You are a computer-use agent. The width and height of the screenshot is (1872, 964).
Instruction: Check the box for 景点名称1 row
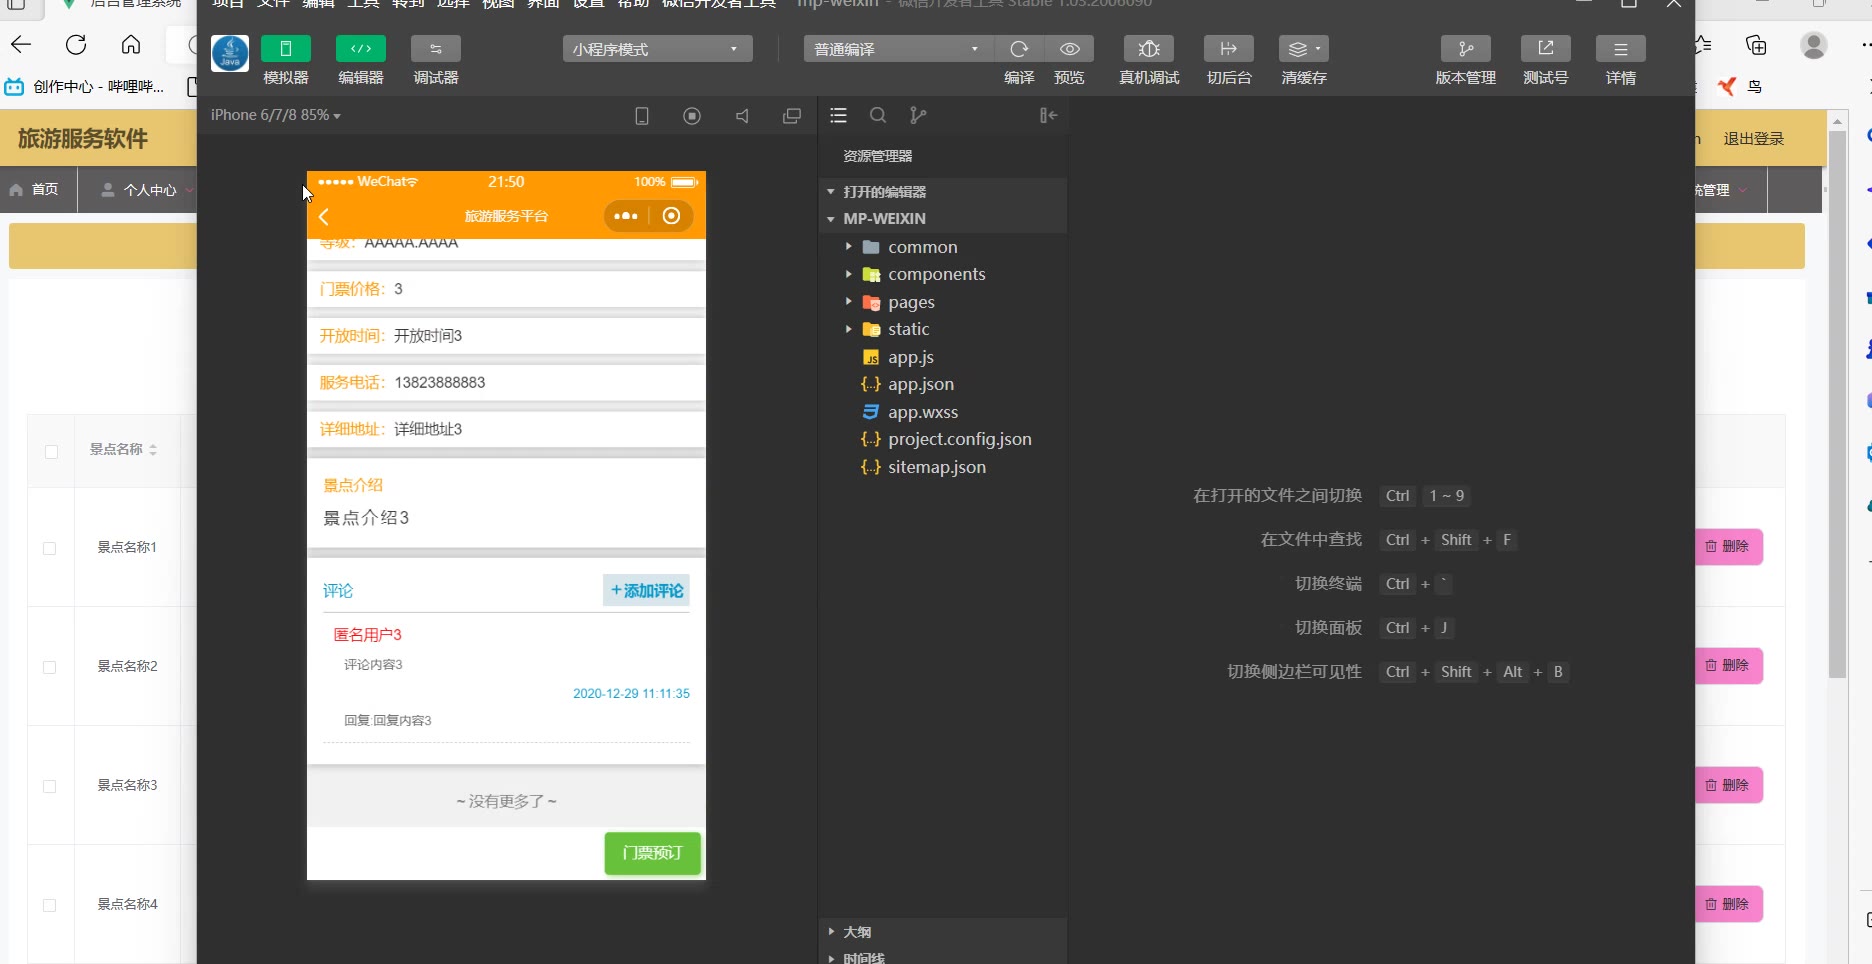click(50, 548)
